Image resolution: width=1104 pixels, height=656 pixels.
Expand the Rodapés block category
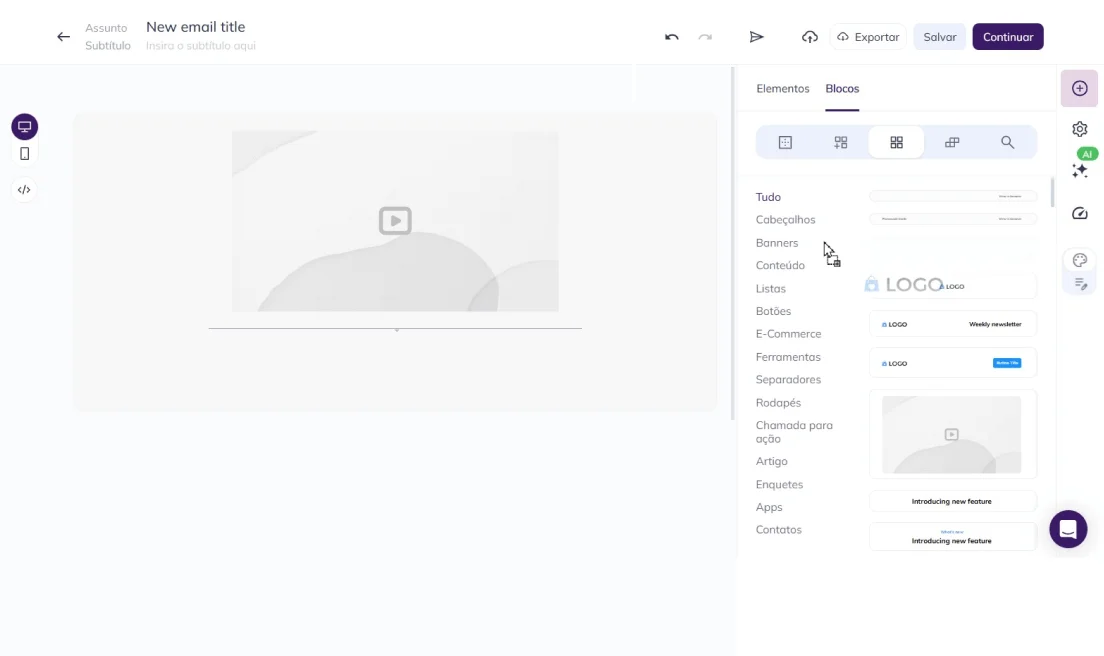click(778, 402)
